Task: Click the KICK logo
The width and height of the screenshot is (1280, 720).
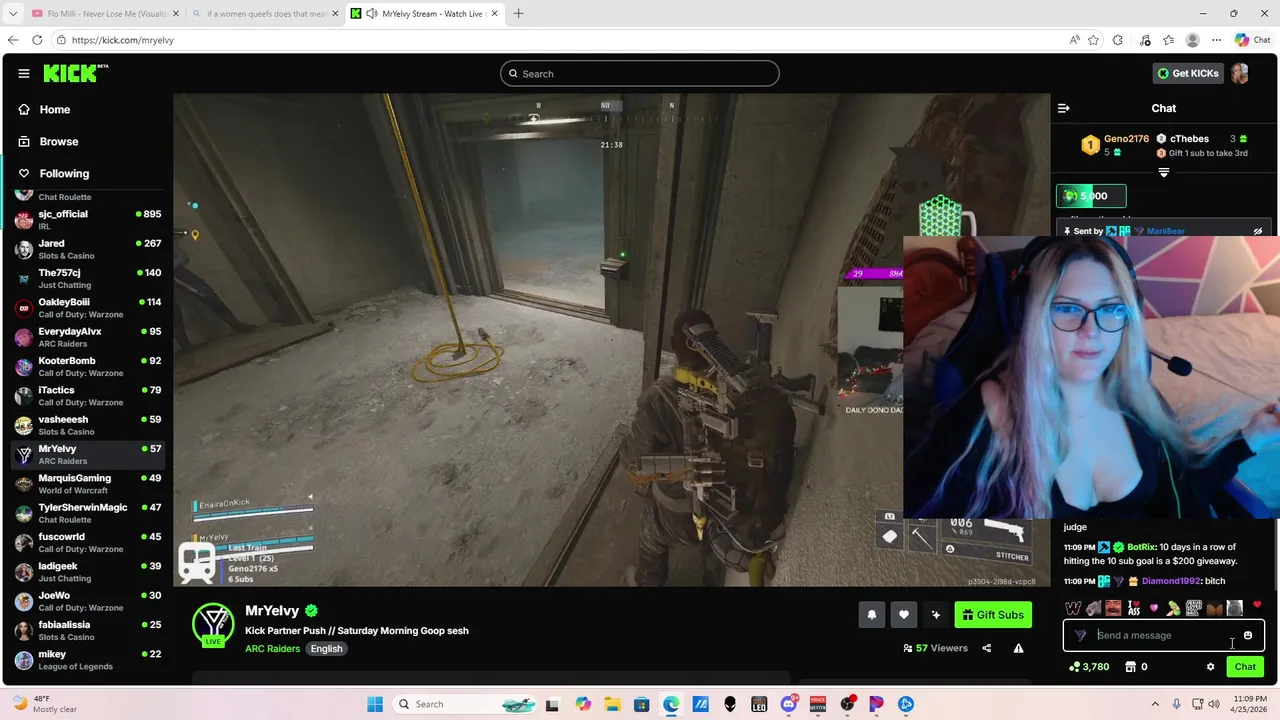Action: pyautogui.click(x=75, y=73)
